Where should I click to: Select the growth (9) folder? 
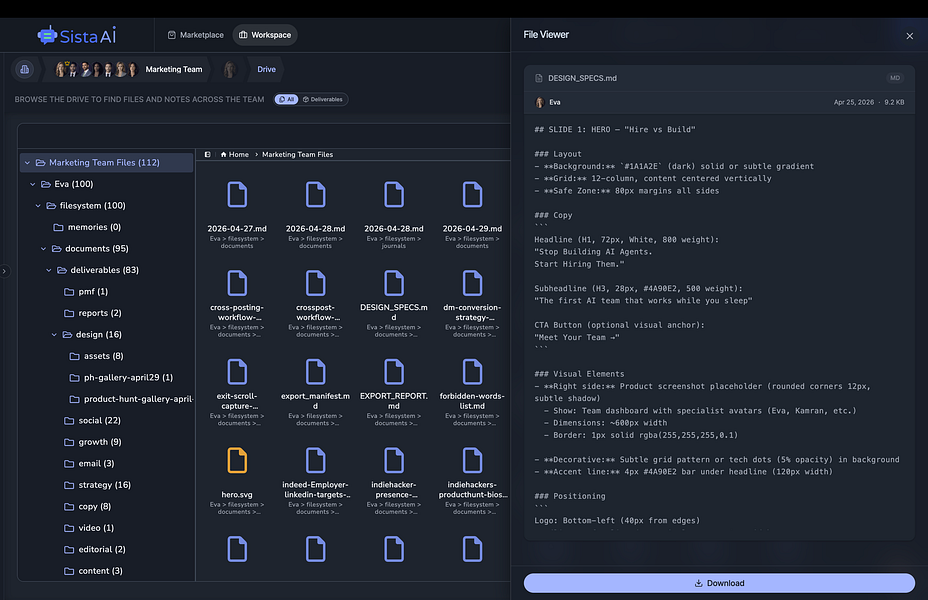[x=93, y=441]
